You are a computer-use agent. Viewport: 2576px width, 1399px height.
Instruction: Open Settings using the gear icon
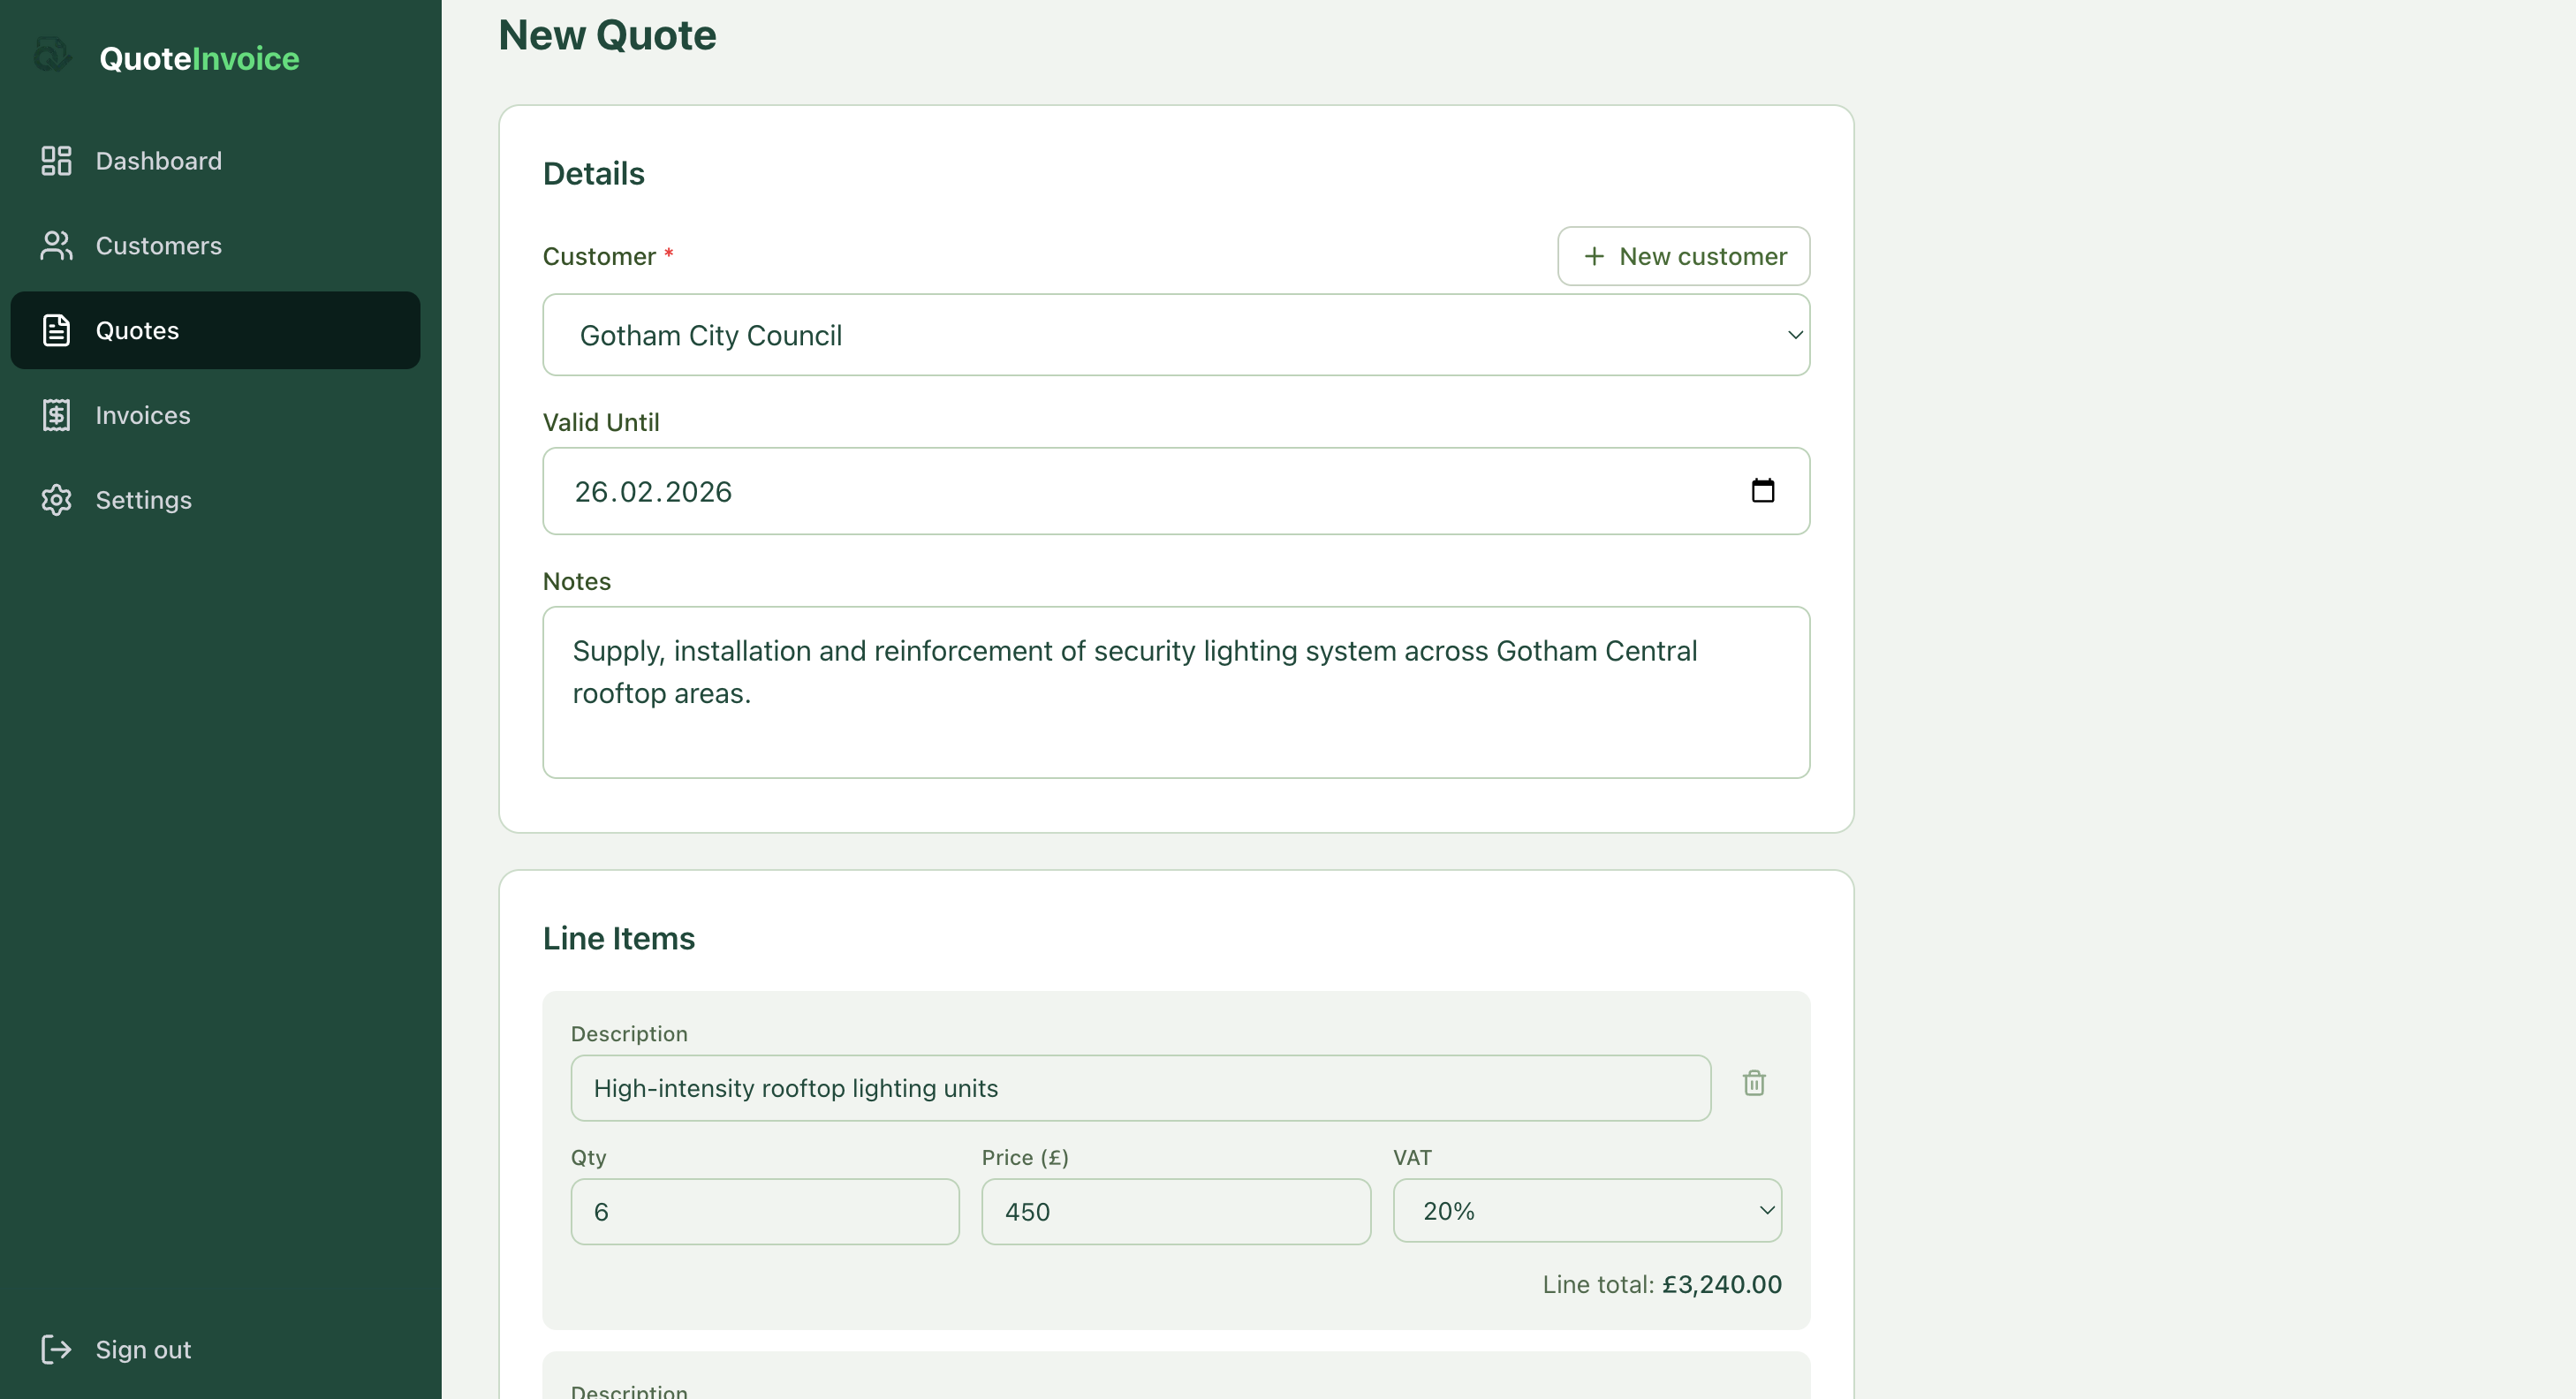coord(56,499)
